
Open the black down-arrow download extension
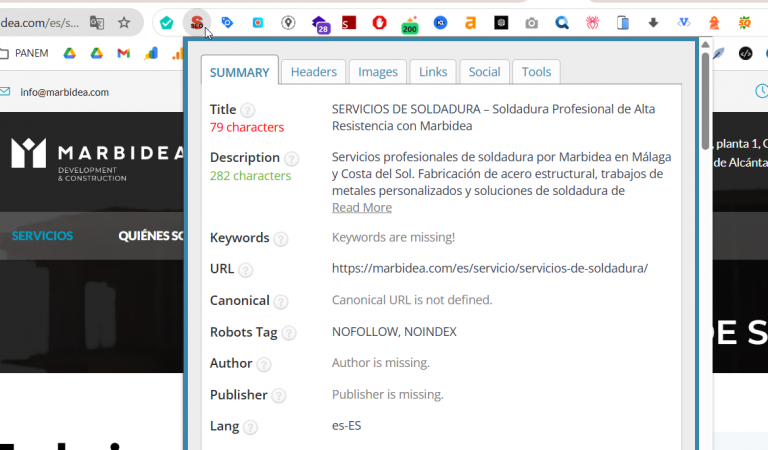(x=653, y=23)
